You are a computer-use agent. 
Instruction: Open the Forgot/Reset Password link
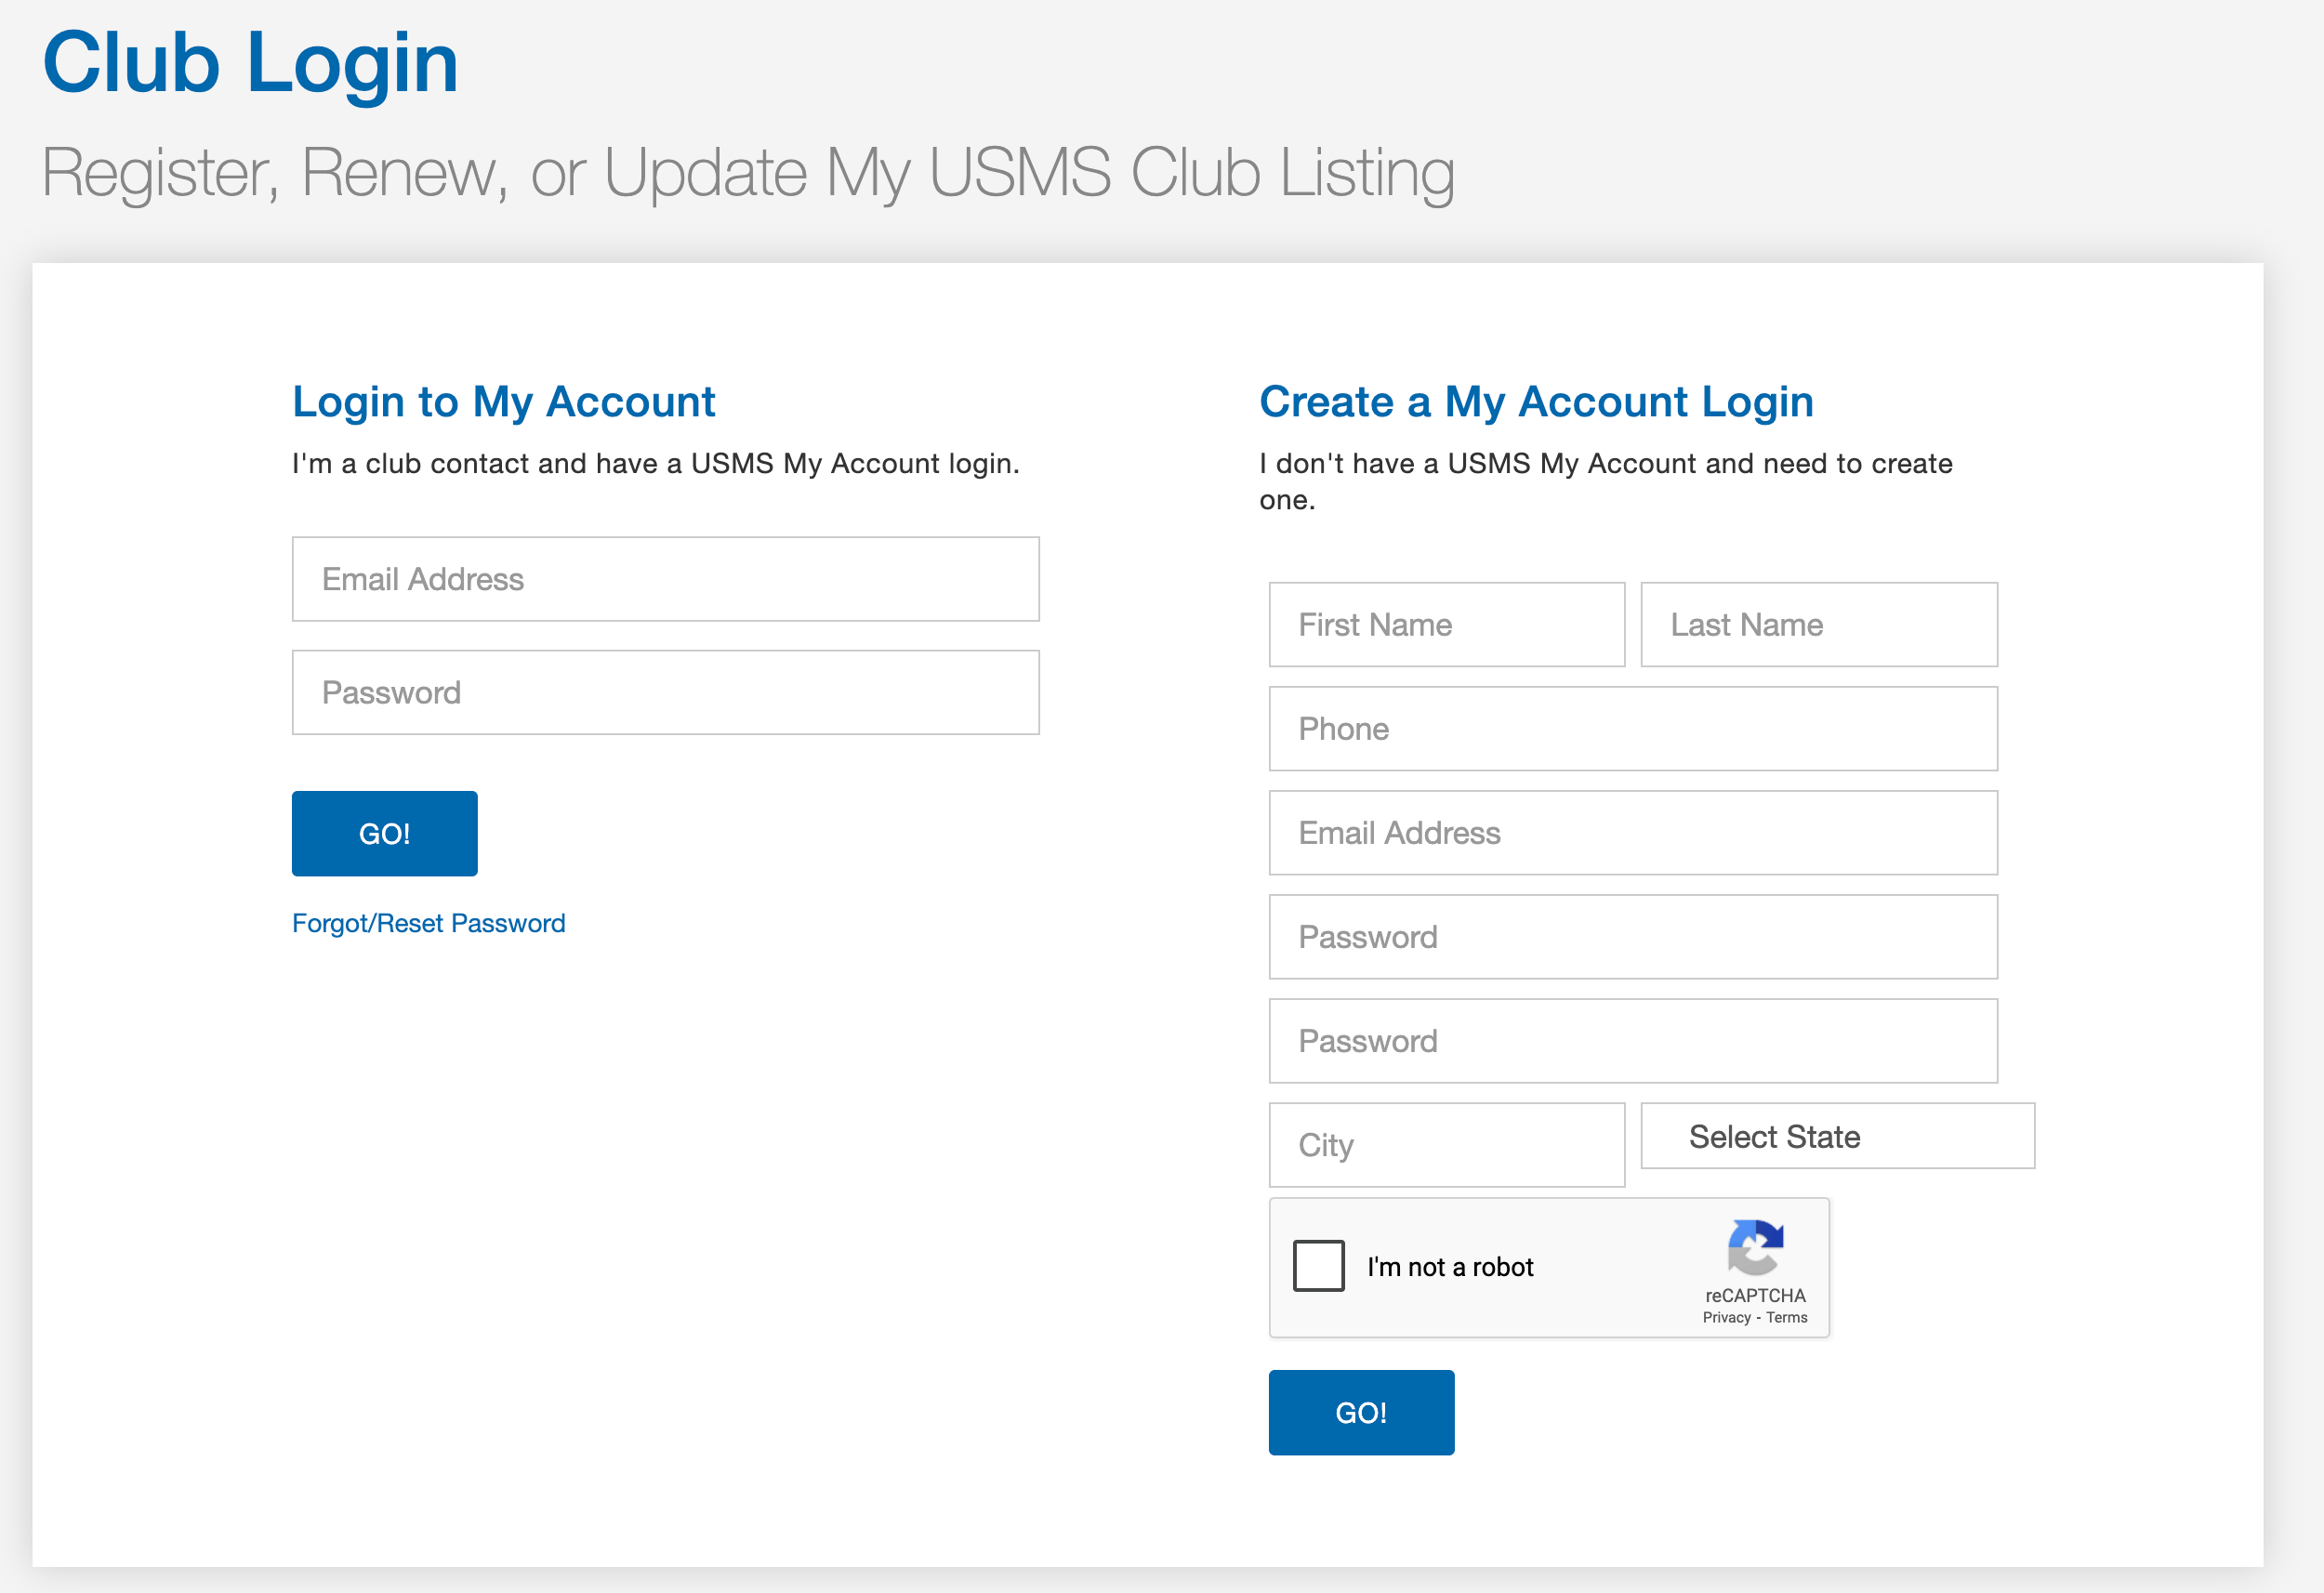[428, 923]
